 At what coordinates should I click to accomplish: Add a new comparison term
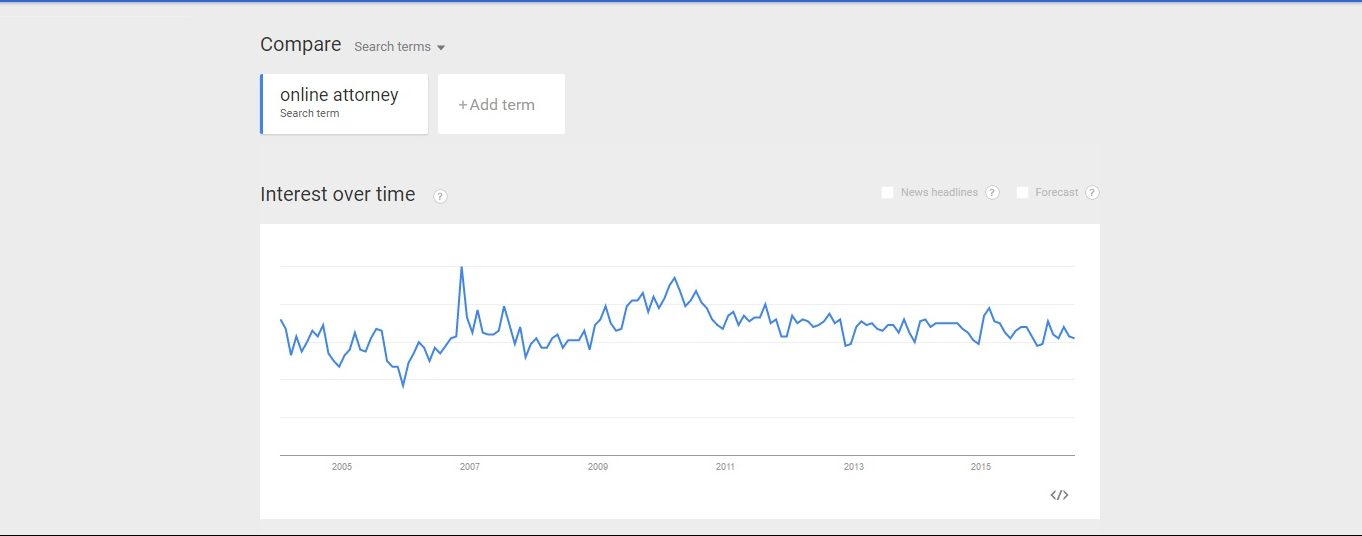pyautogui.click(x=501, y=104)
